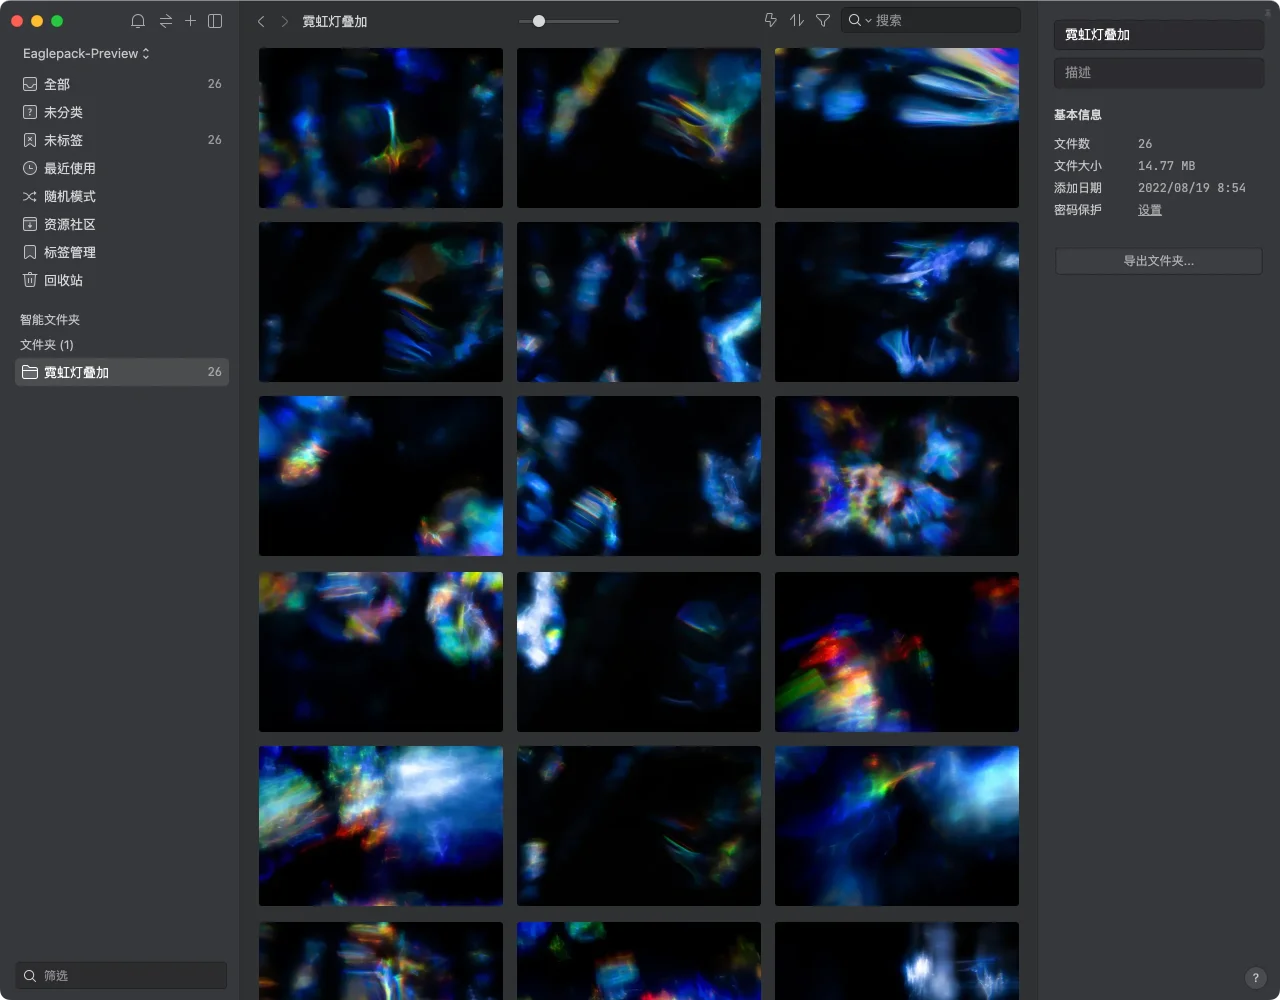
Task: Click the file size value 14.77 MB
Action: coord(1166,166)
